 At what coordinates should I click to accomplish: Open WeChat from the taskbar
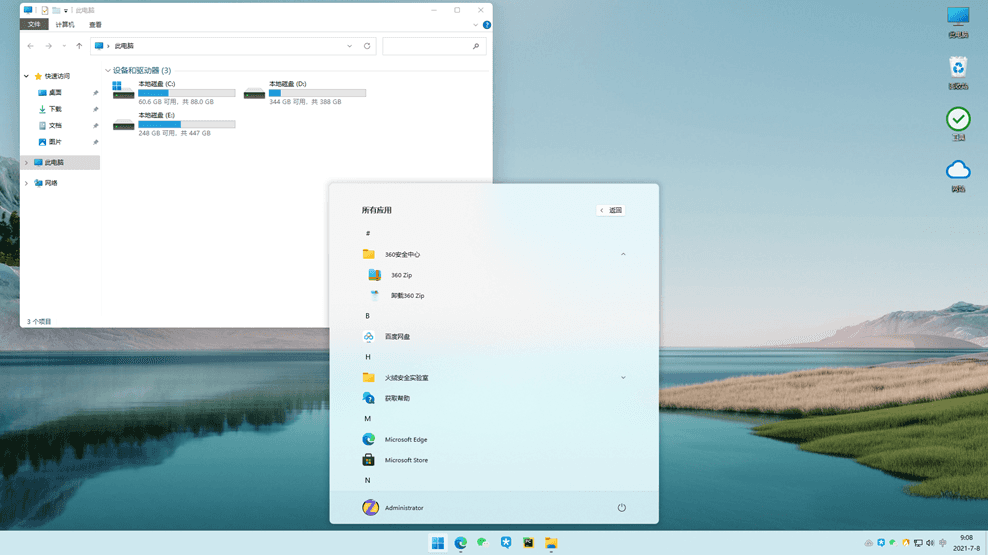tap(483, 542)
